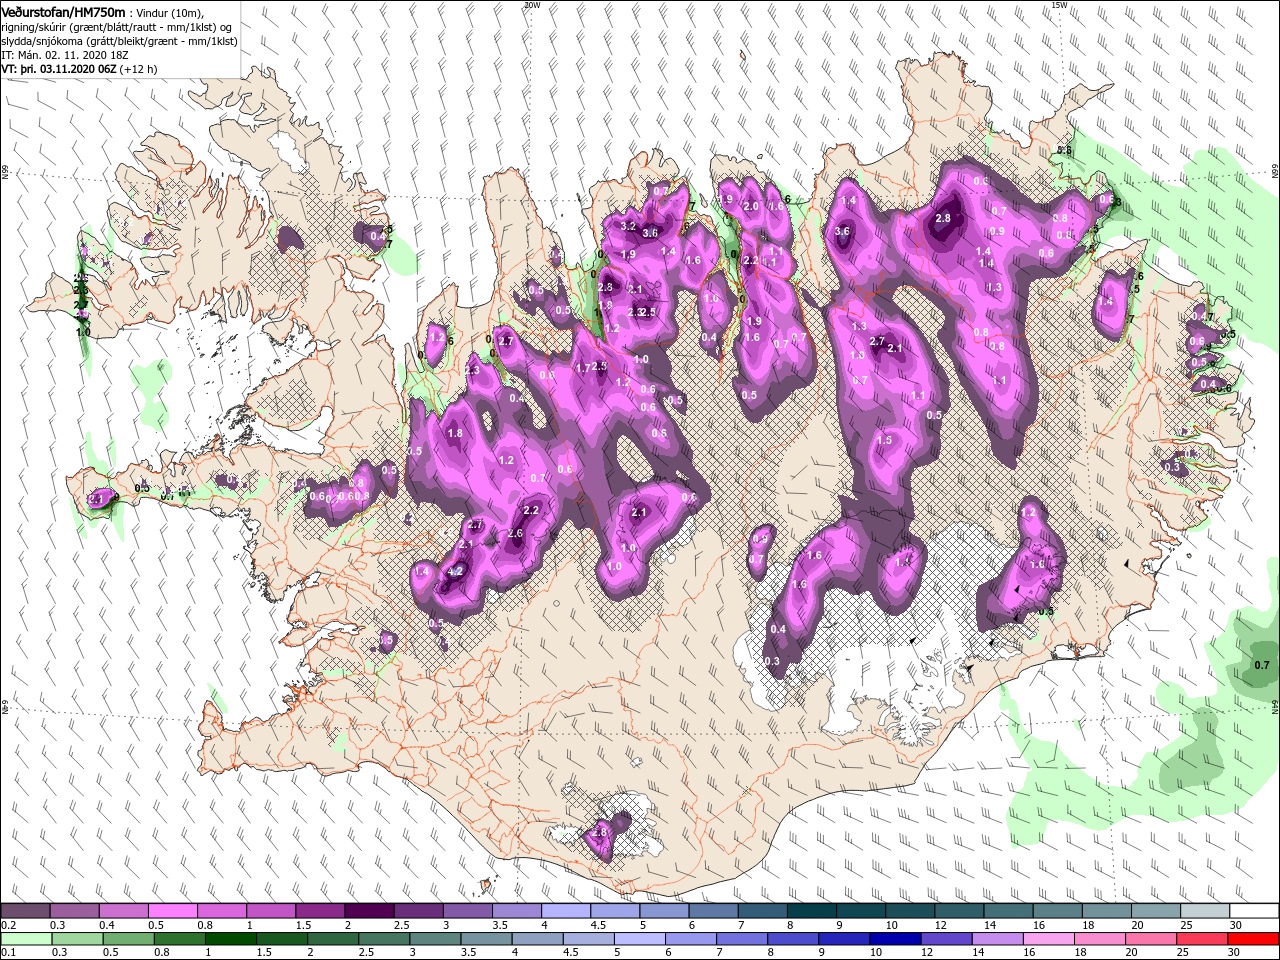Click the 2.6 snowfall value on map
Viewport: 1280px width, 960px height.
point(515,533)
